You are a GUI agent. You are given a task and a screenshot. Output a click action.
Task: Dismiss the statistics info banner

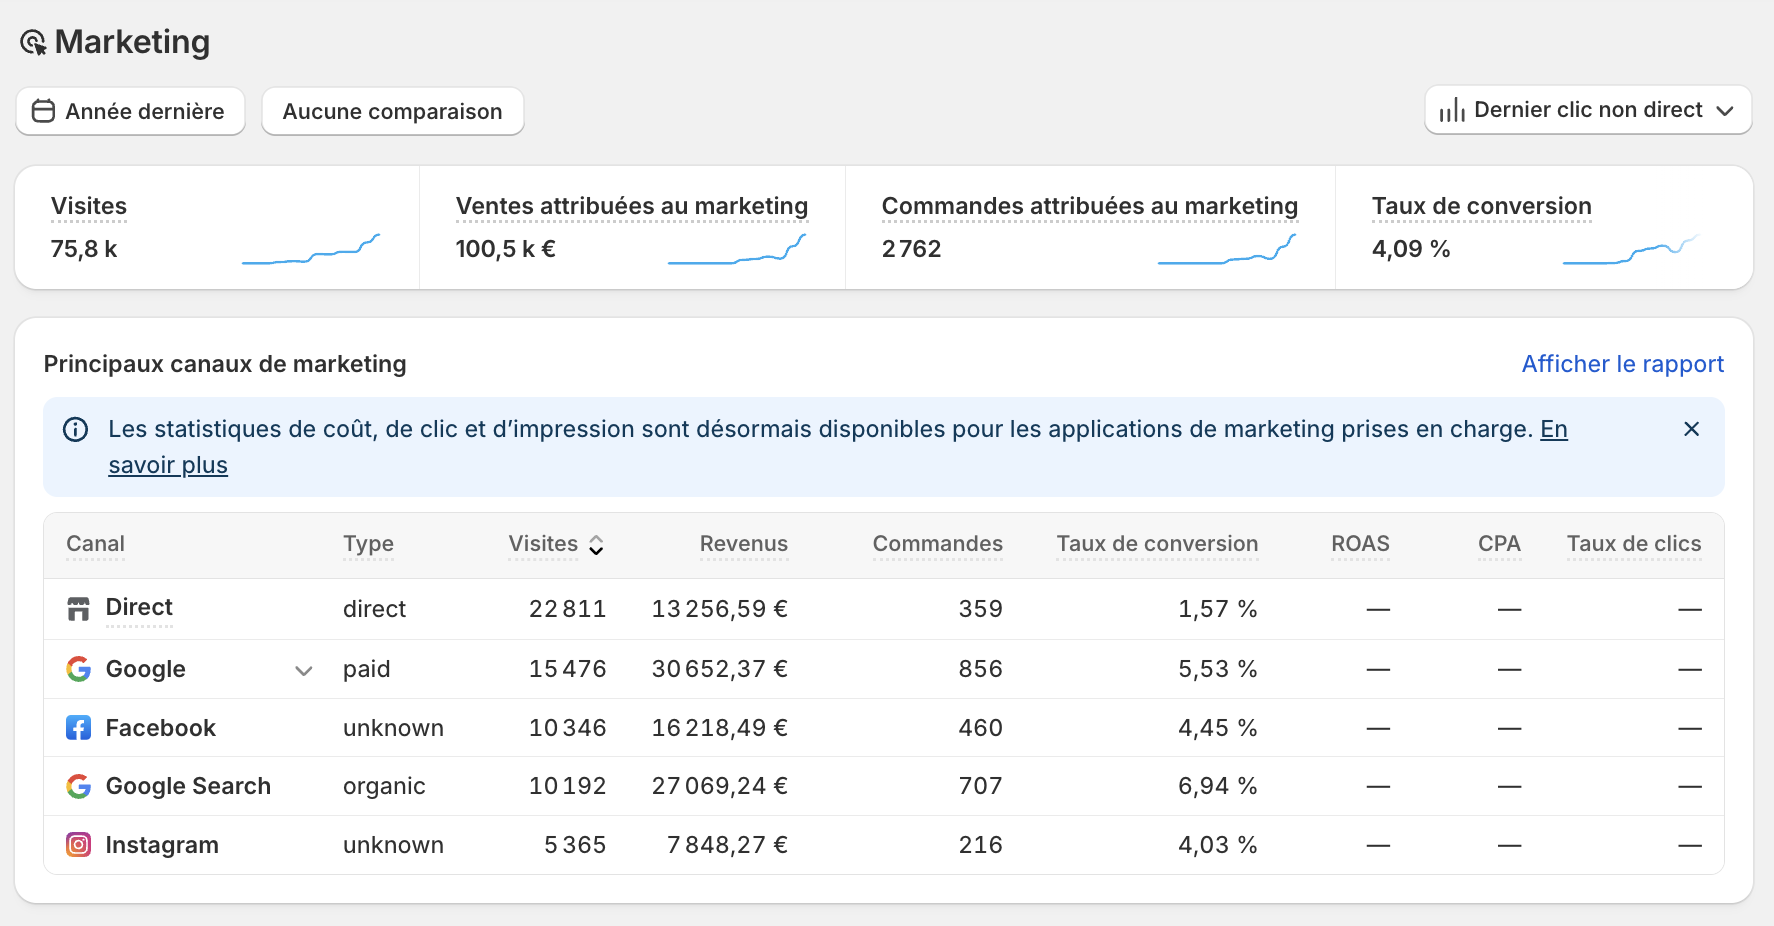1691,429
